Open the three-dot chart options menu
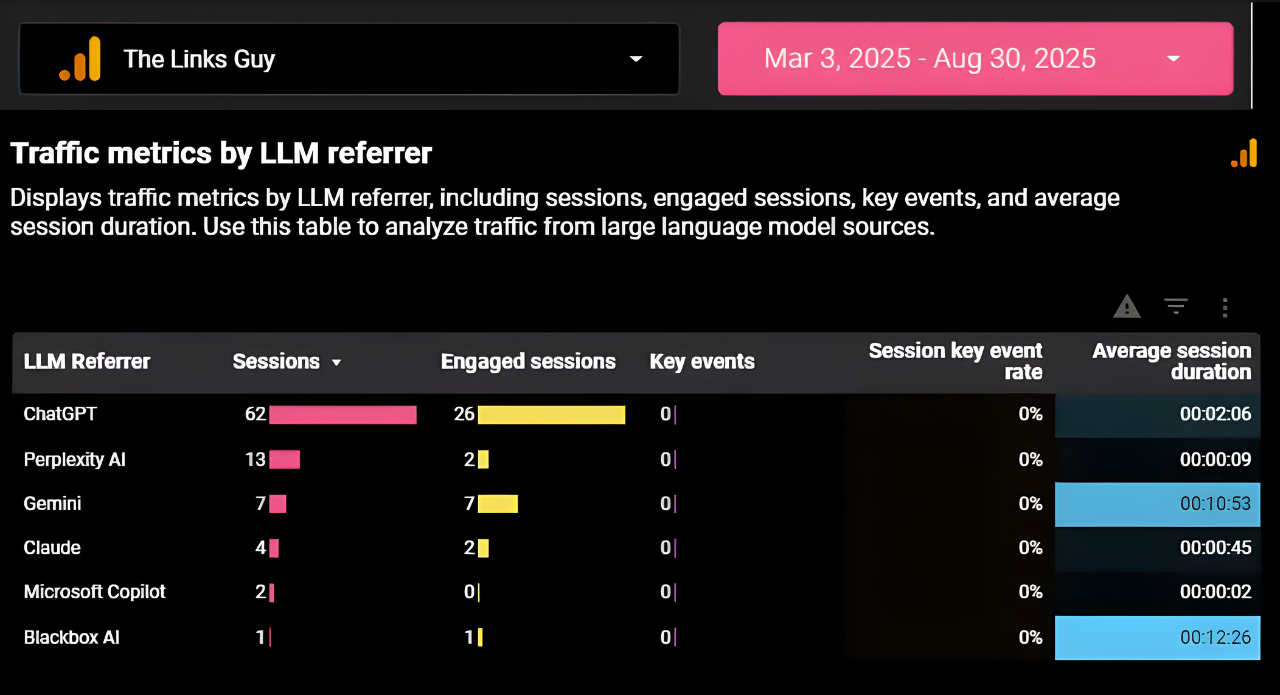1280x695 pixels. (1225, 307)
